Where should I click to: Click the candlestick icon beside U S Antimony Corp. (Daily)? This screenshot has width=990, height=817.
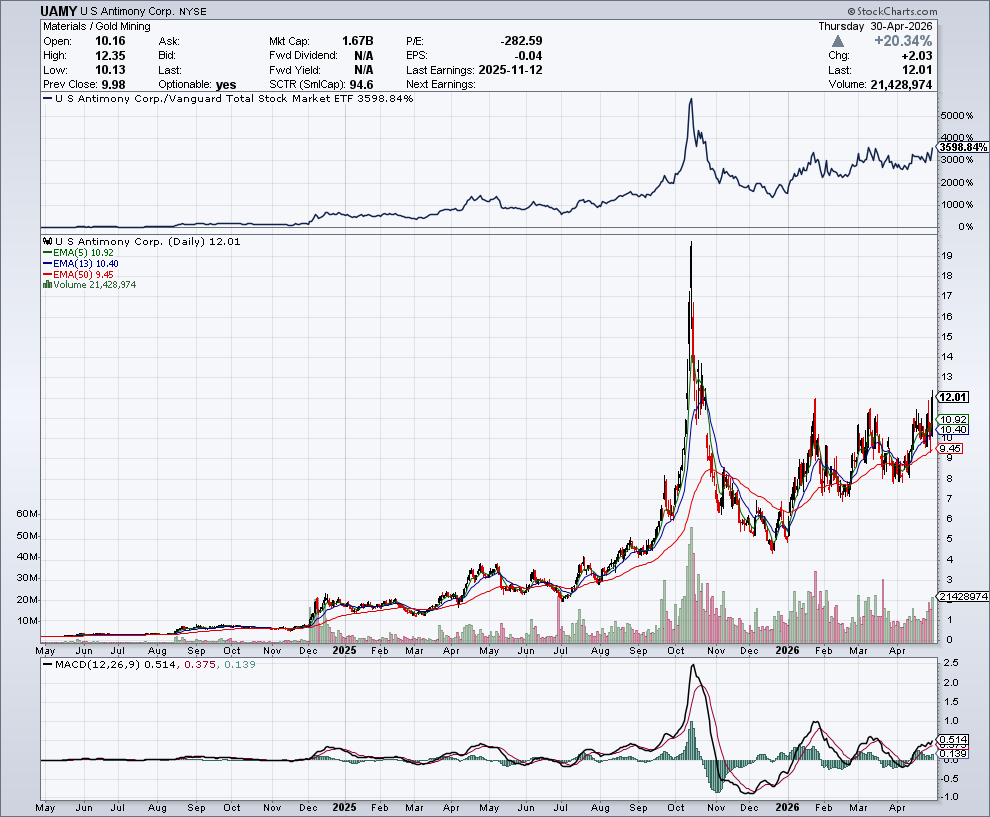(47, 241)
